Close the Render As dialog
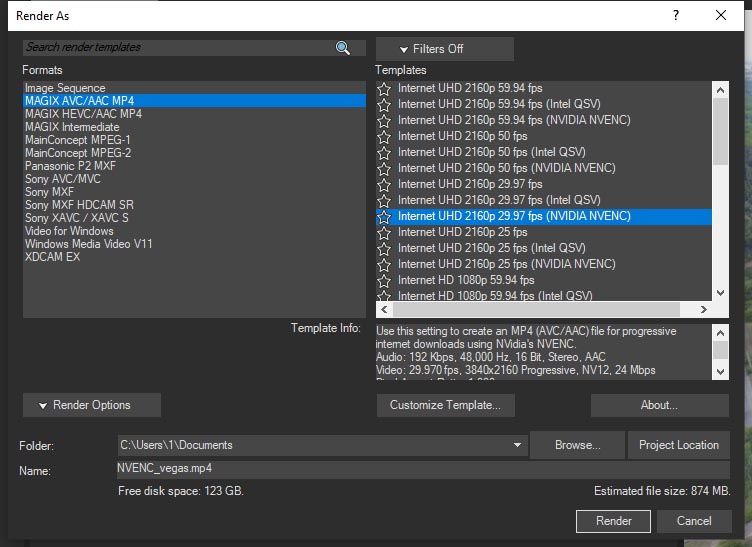The image size is (752, 547). (721, 15)
